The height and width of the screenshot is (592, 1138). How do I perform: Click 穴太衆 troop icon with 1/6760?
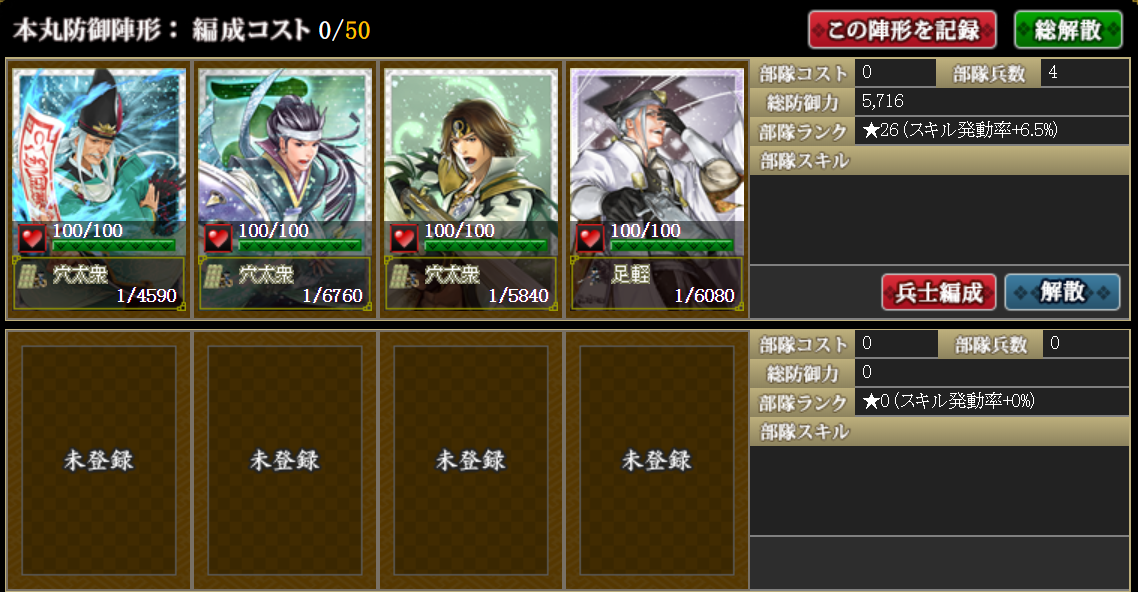click(218, 276)
